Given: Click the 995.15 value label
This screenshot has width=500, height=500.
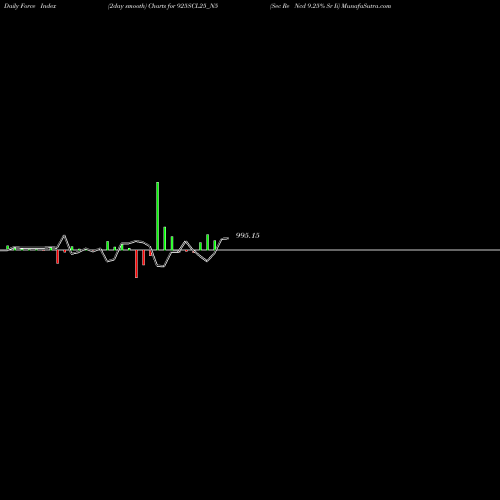Looking at the screenshot, I should [x=247, y=235].
